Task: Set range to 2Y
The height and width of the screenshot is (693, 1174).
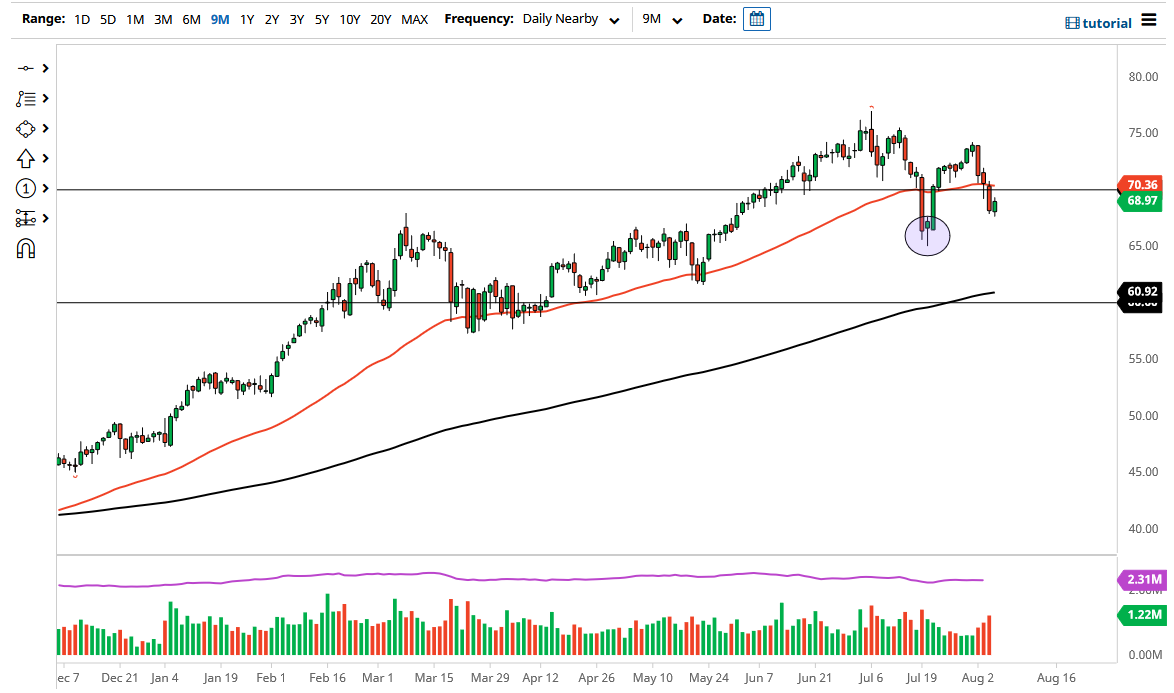Action: click(272, 19)
